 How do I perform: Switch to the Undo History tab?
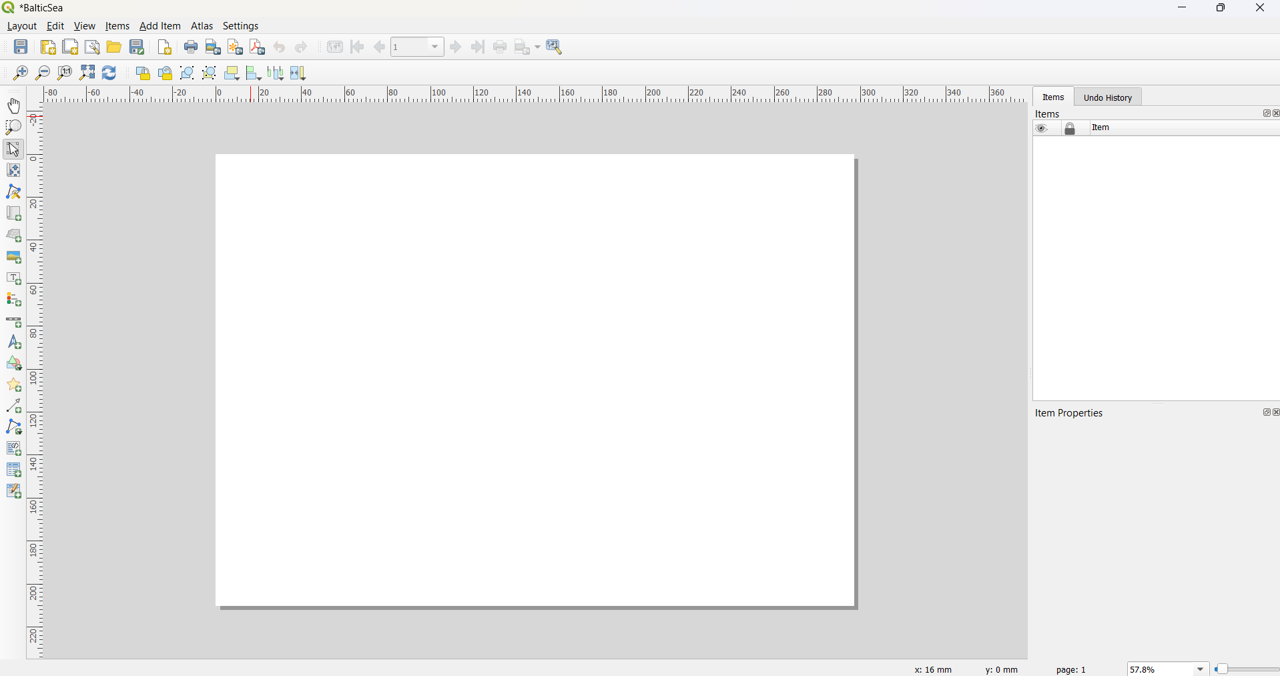1107,98
